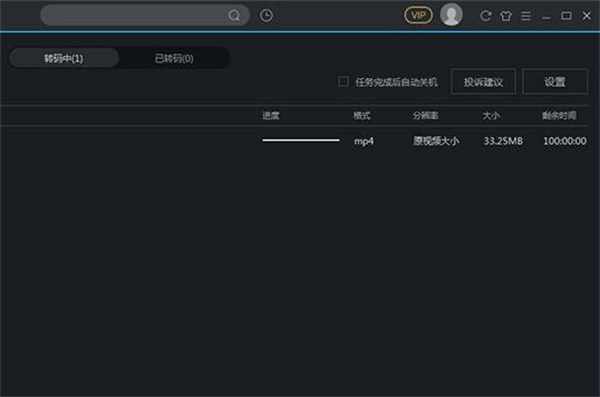Open the history clock icon
The height and width of the screenshot is (397, 600).
pos(266,15)
